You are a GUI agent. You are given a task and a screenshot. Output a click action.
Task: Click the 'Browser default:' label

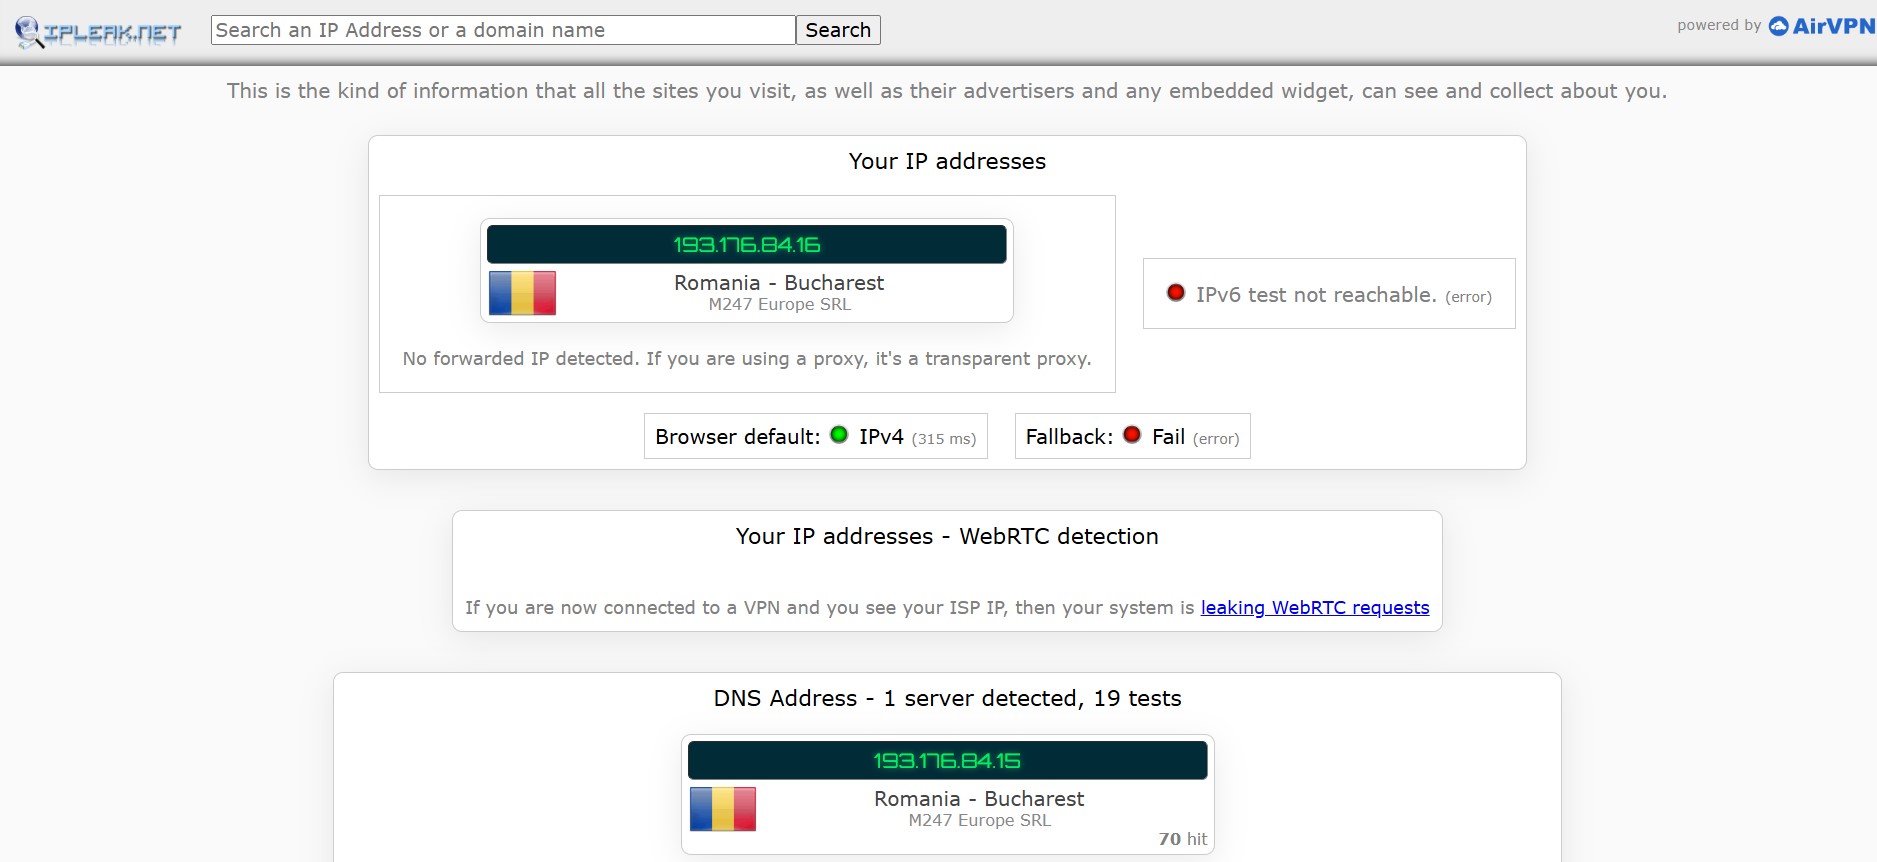pos(737,437)
